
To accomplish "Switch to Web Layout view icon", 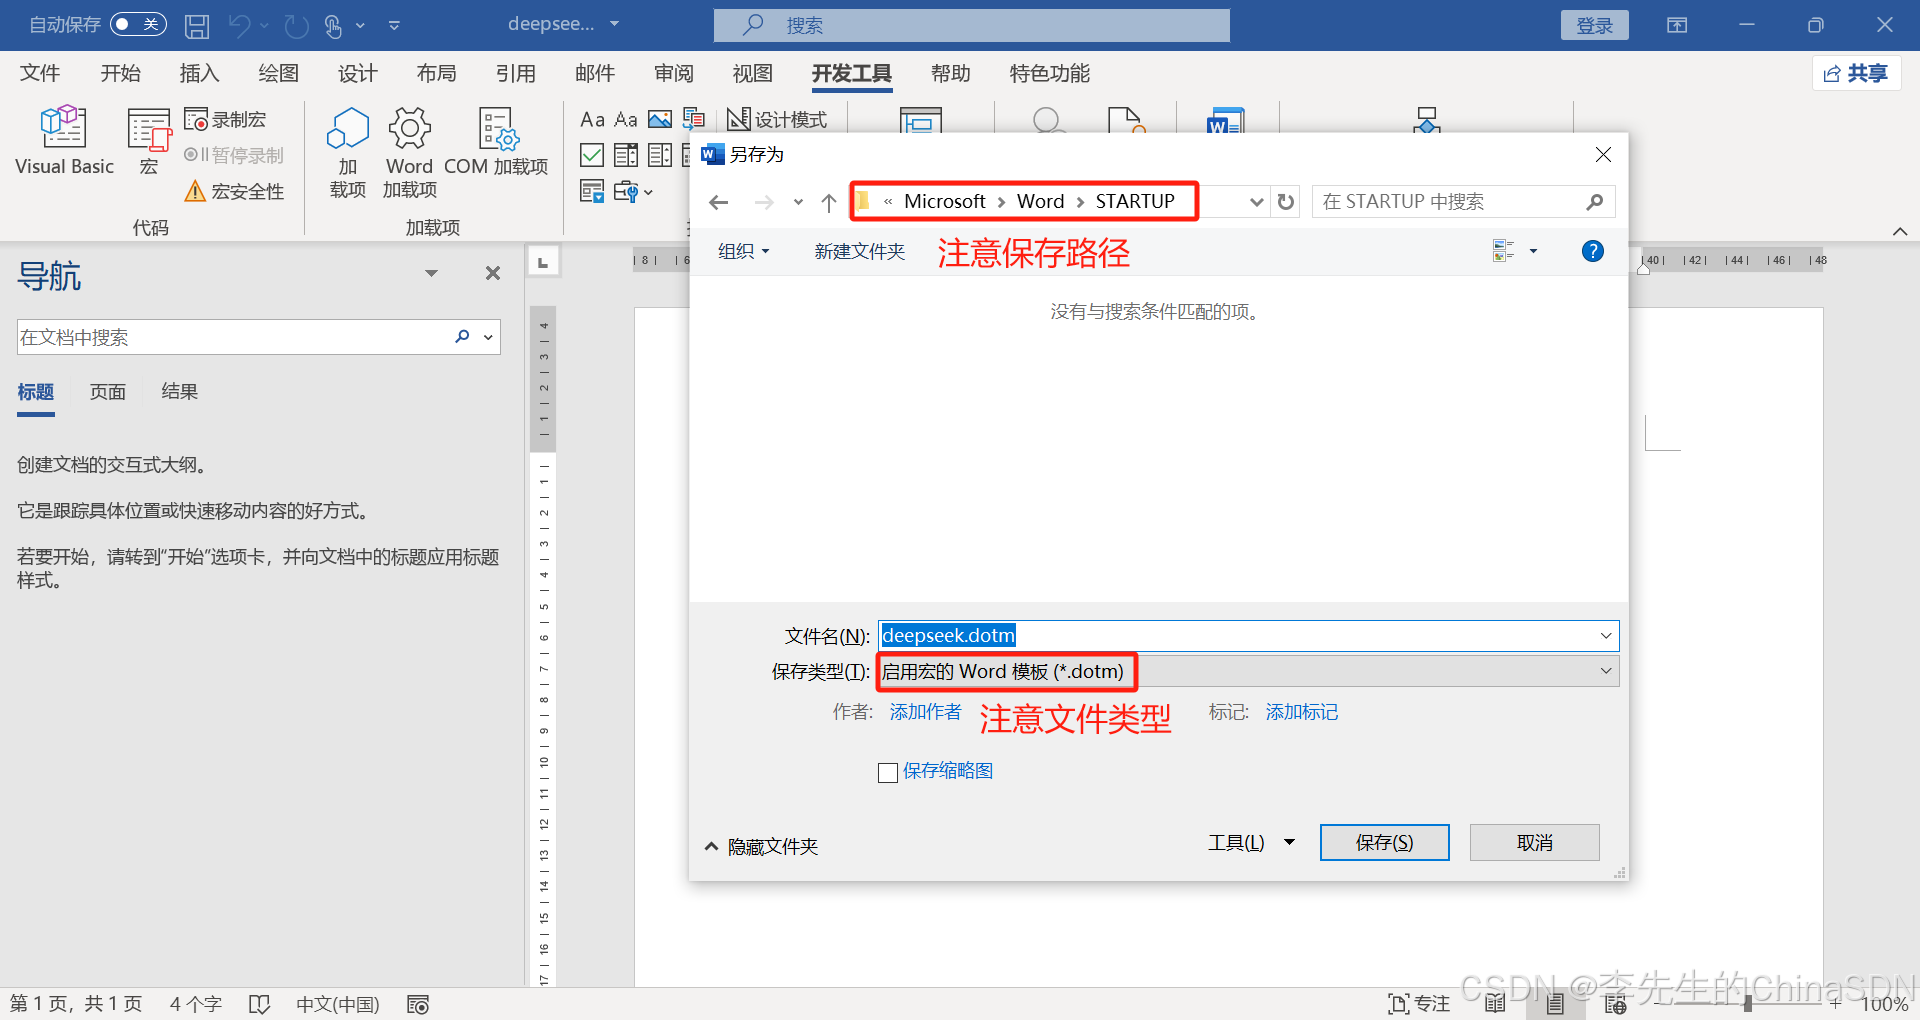I will (x=1615, y=1004).
